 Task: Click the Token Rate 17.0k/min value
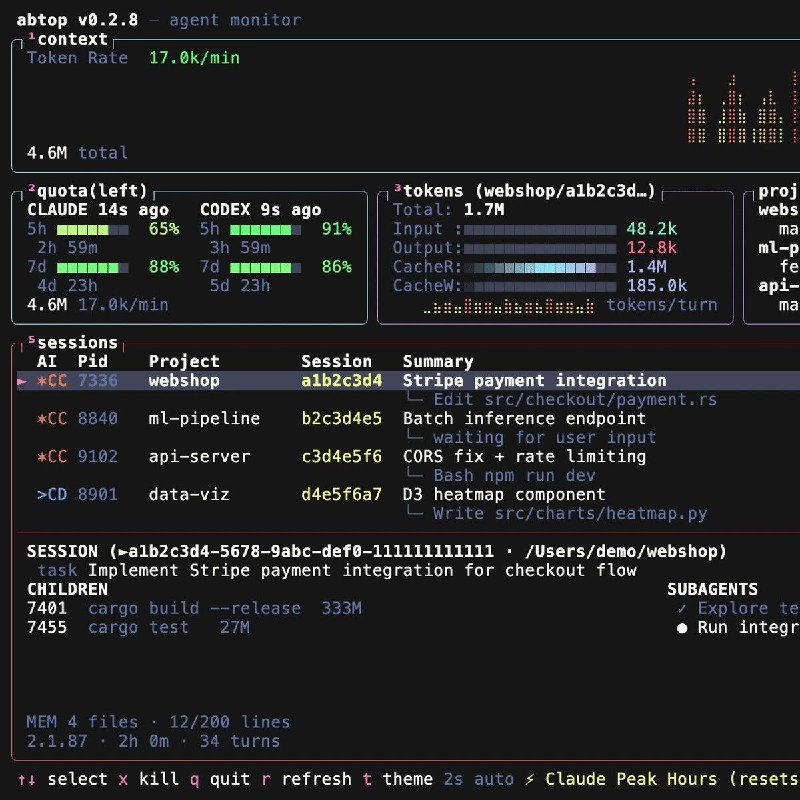tap(194, 58)
